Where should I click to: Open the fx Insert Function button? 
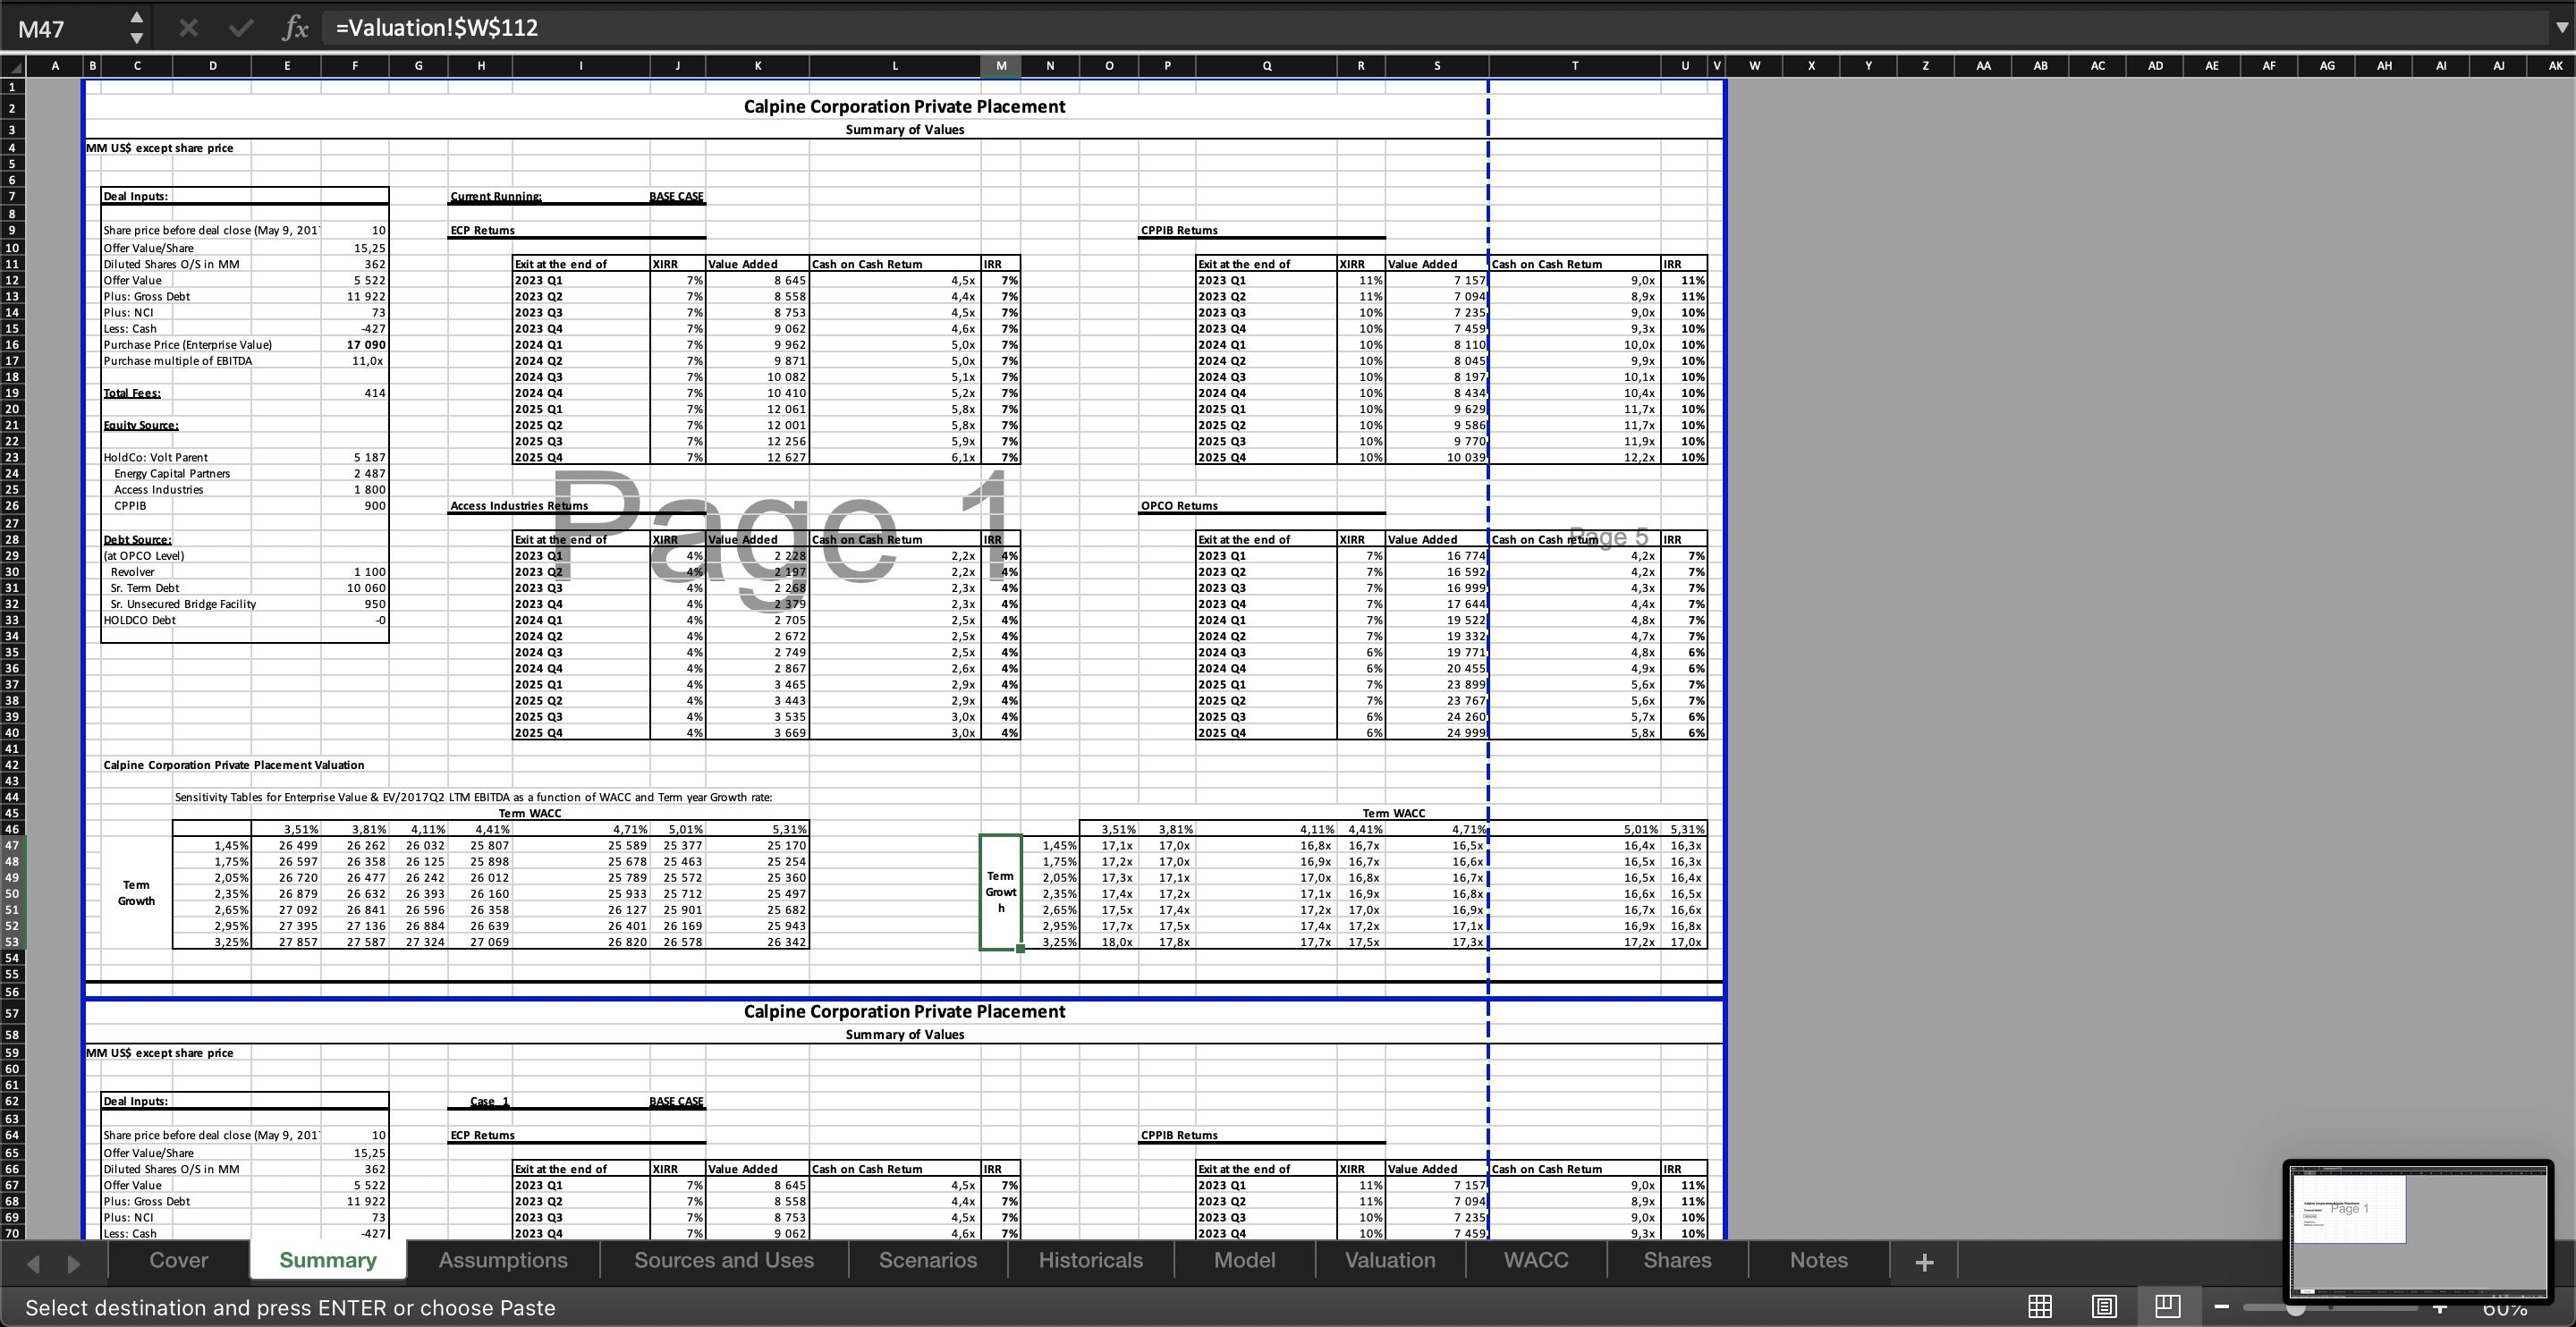pyautogui.click(x=295, y=28)
